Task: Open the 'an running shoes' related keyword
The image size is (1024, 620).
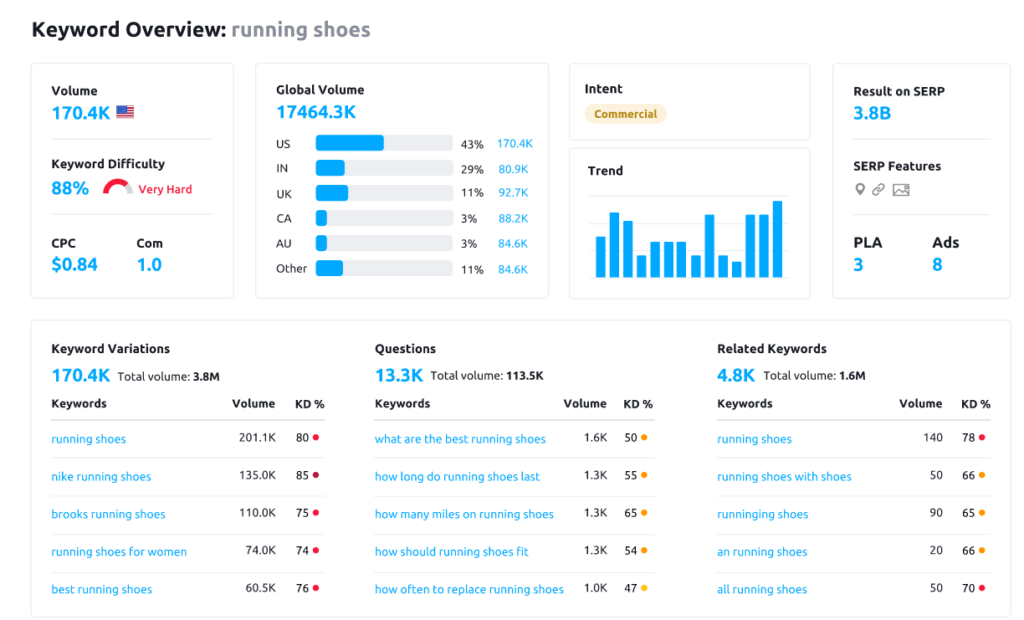Action: 762,551
